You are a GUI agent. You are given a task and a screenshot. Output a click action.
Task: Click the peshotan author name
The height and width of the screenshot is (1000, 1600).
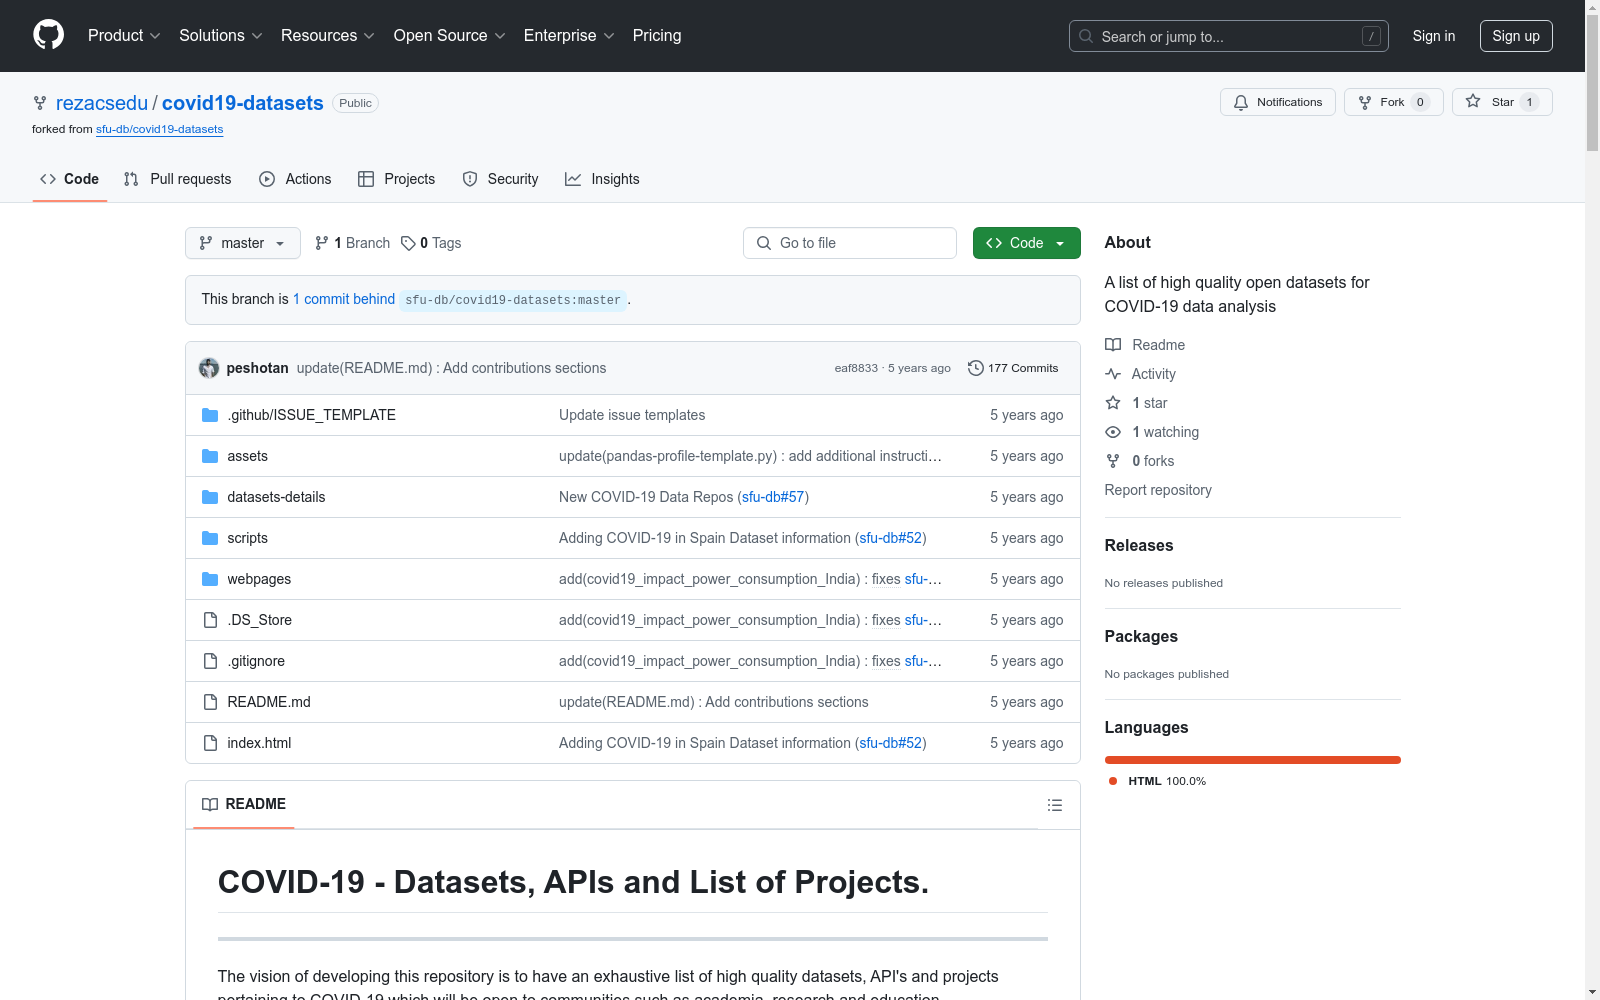pyautogui.click(x=257, y=368)
